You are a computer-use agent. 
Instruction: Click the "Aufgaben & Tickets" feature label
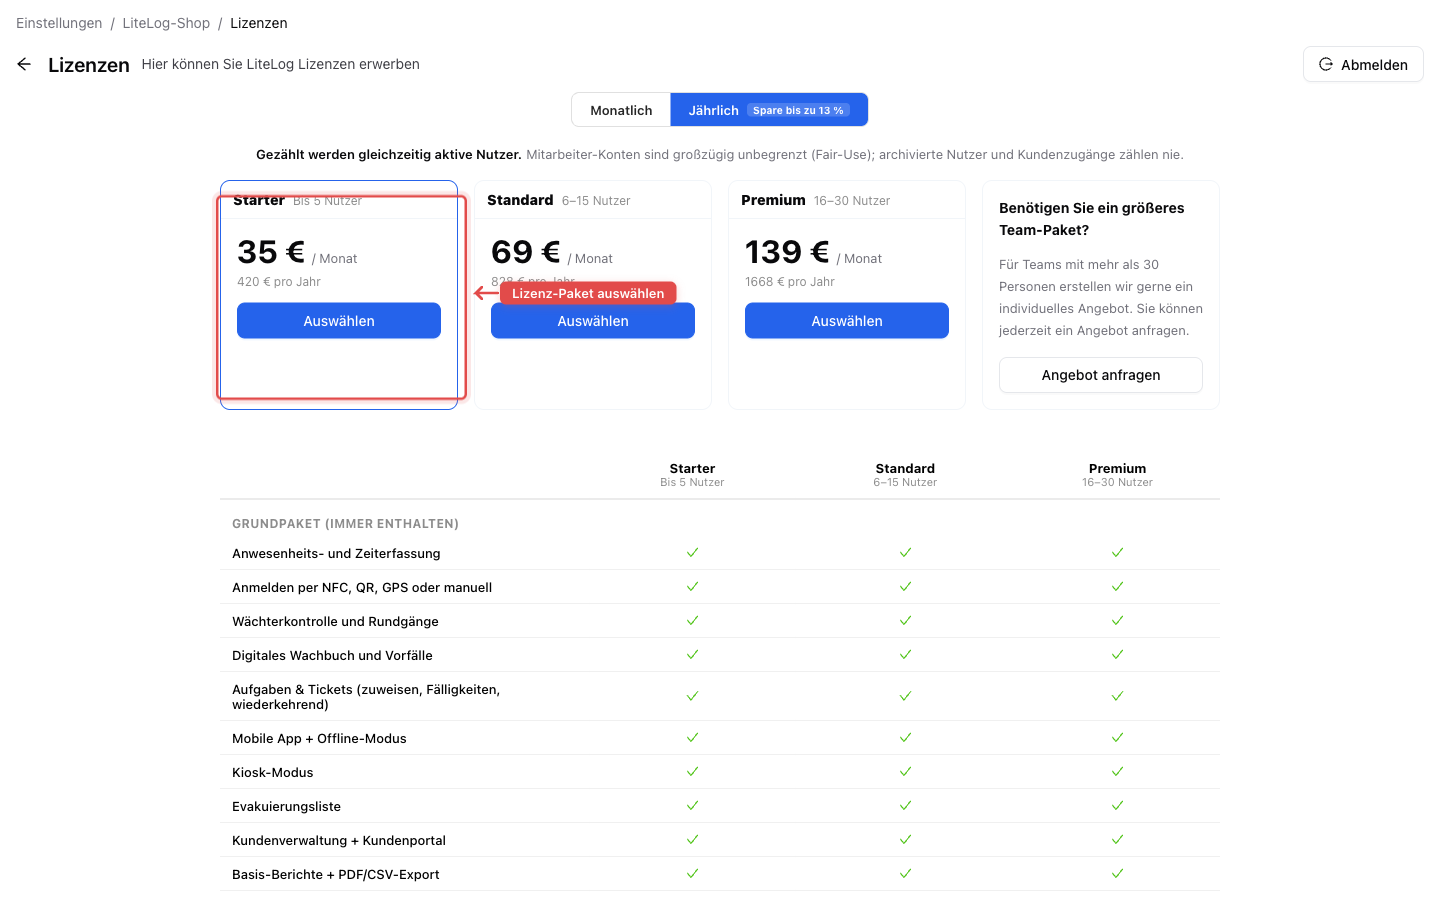point(366,697)
